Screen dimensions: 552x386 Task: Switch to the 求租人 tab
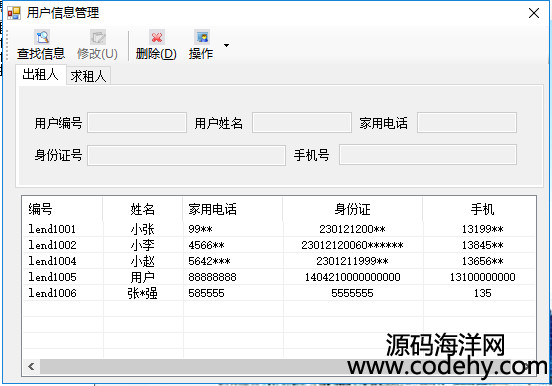[x=88, y=76]
